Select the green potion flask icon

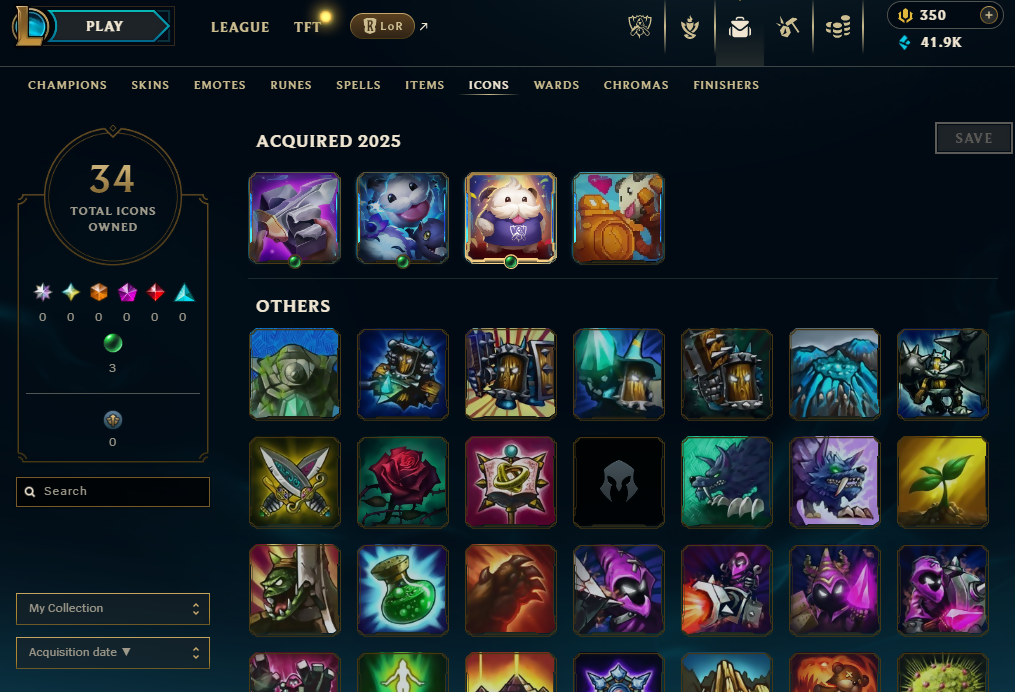(403, 590)
